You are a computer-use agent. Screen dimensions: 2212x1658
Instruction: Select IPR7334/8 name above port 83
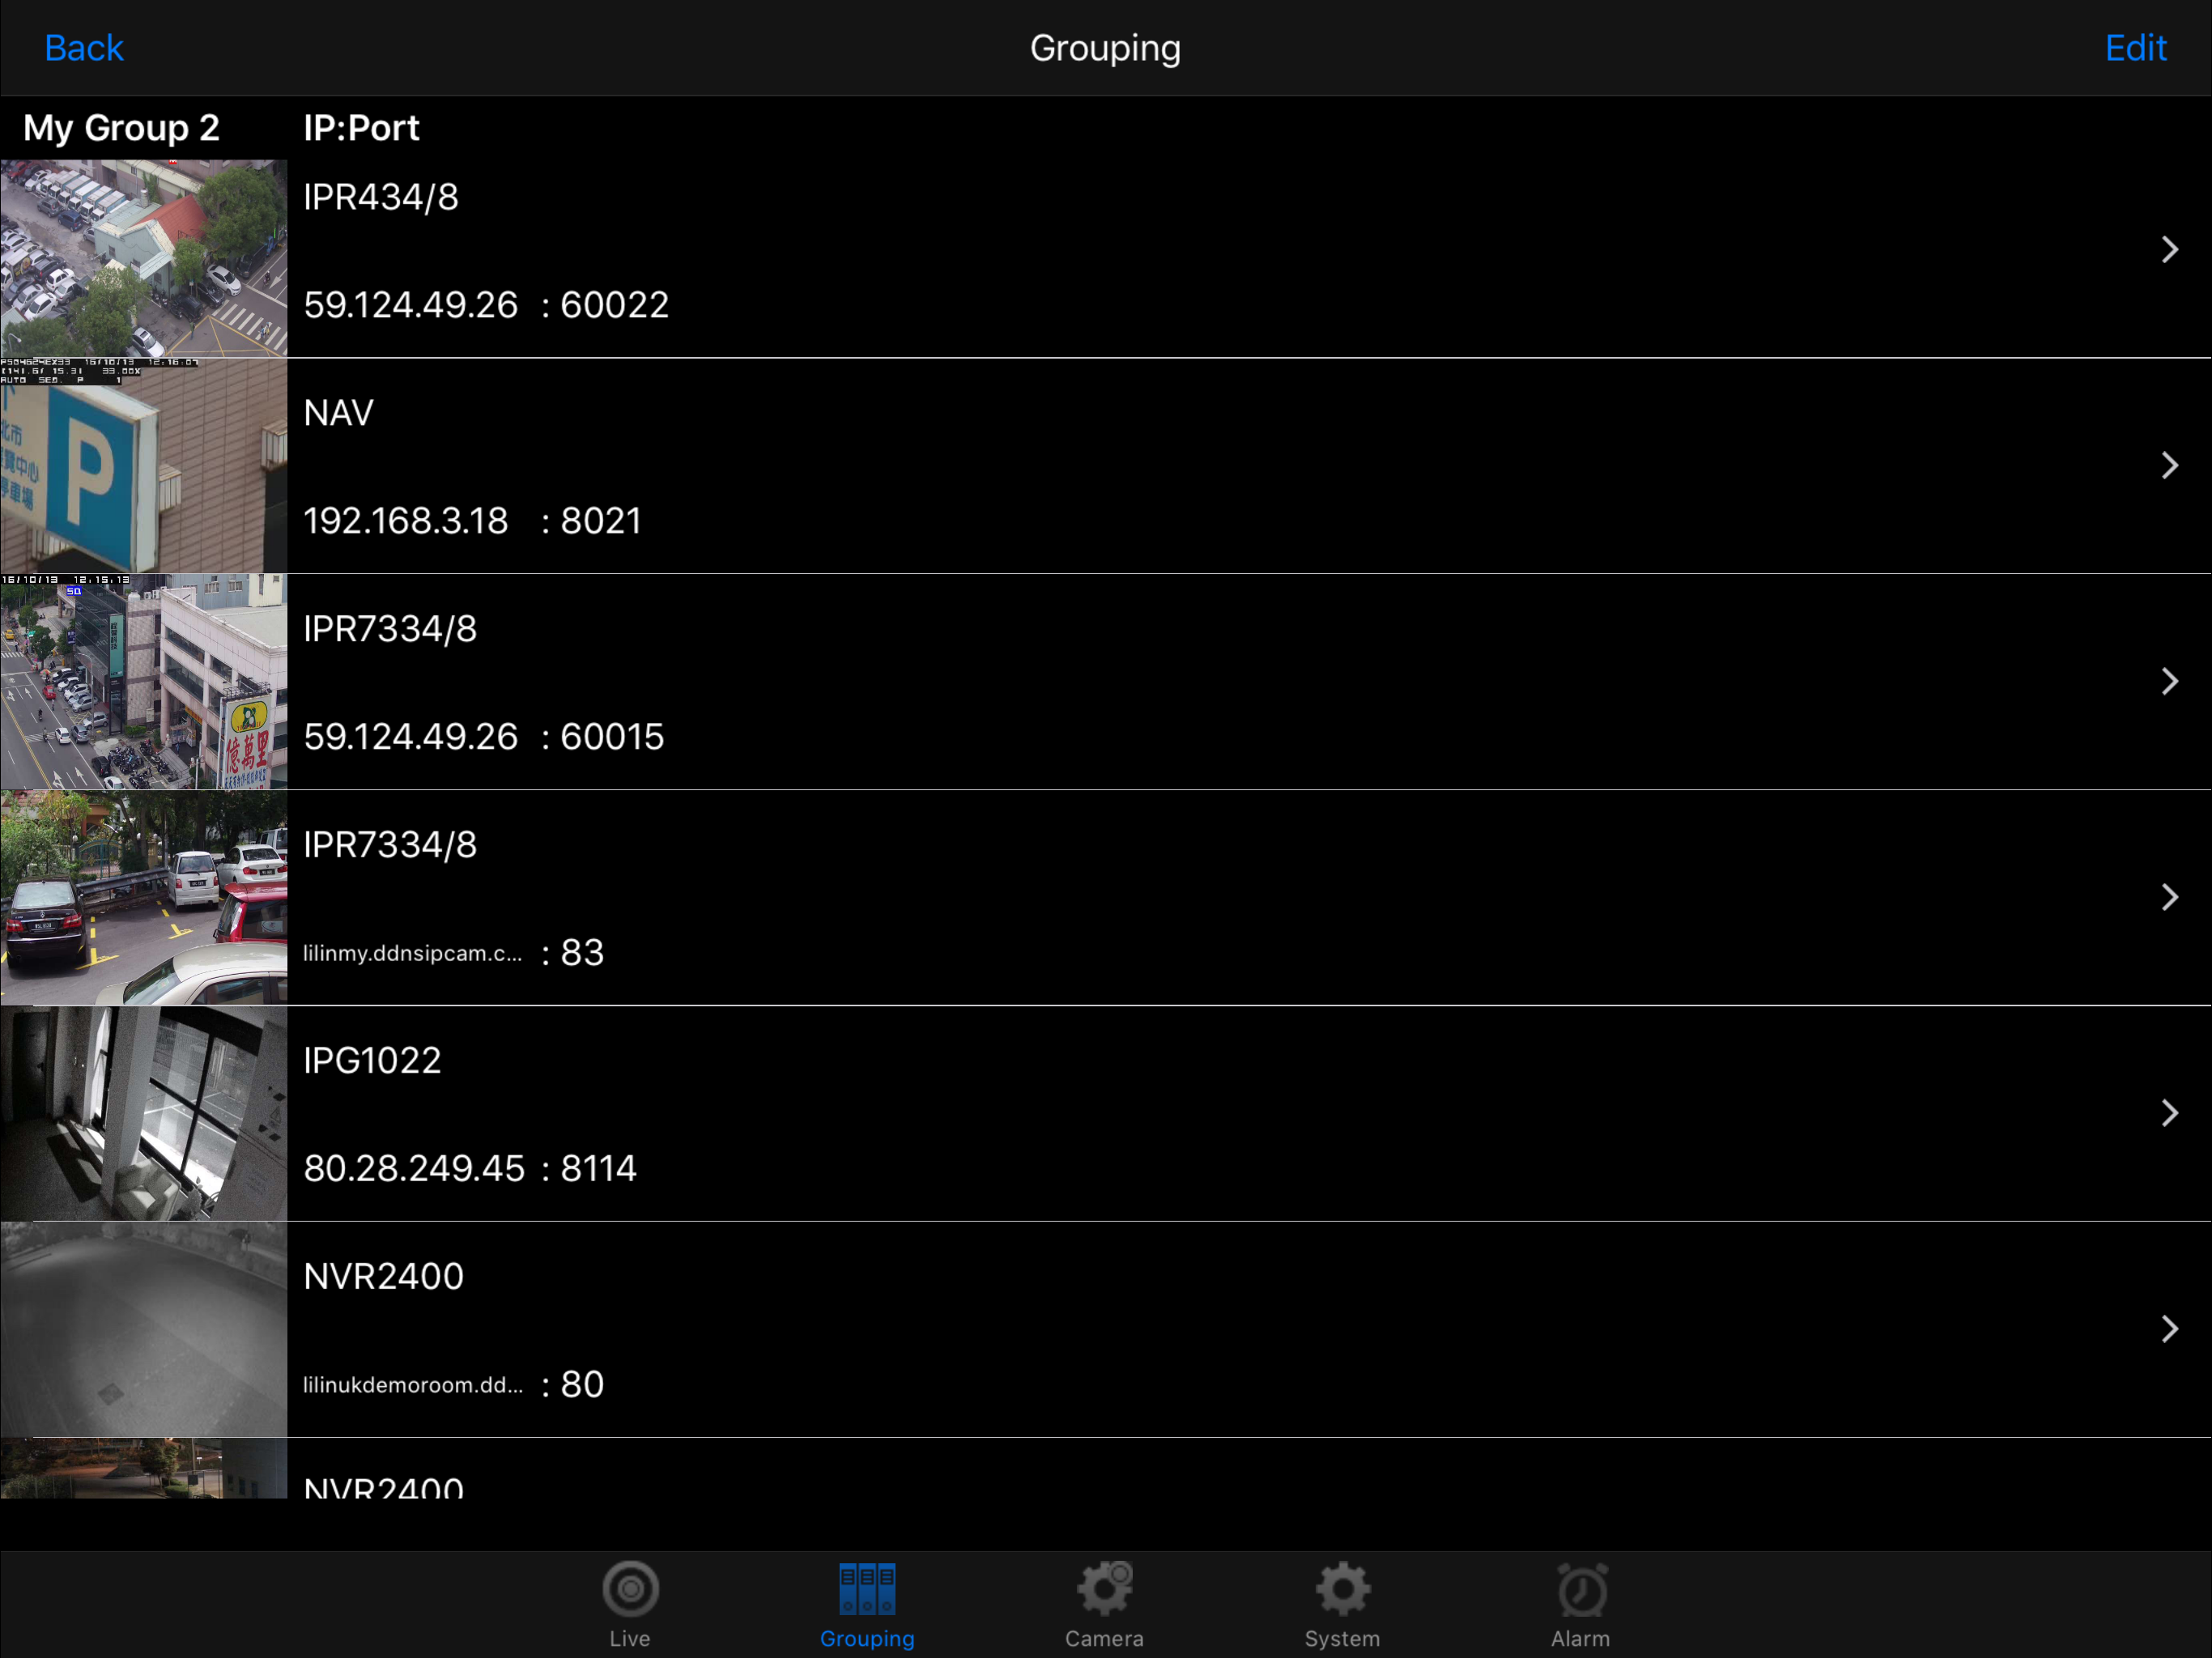tap(390, 846)
